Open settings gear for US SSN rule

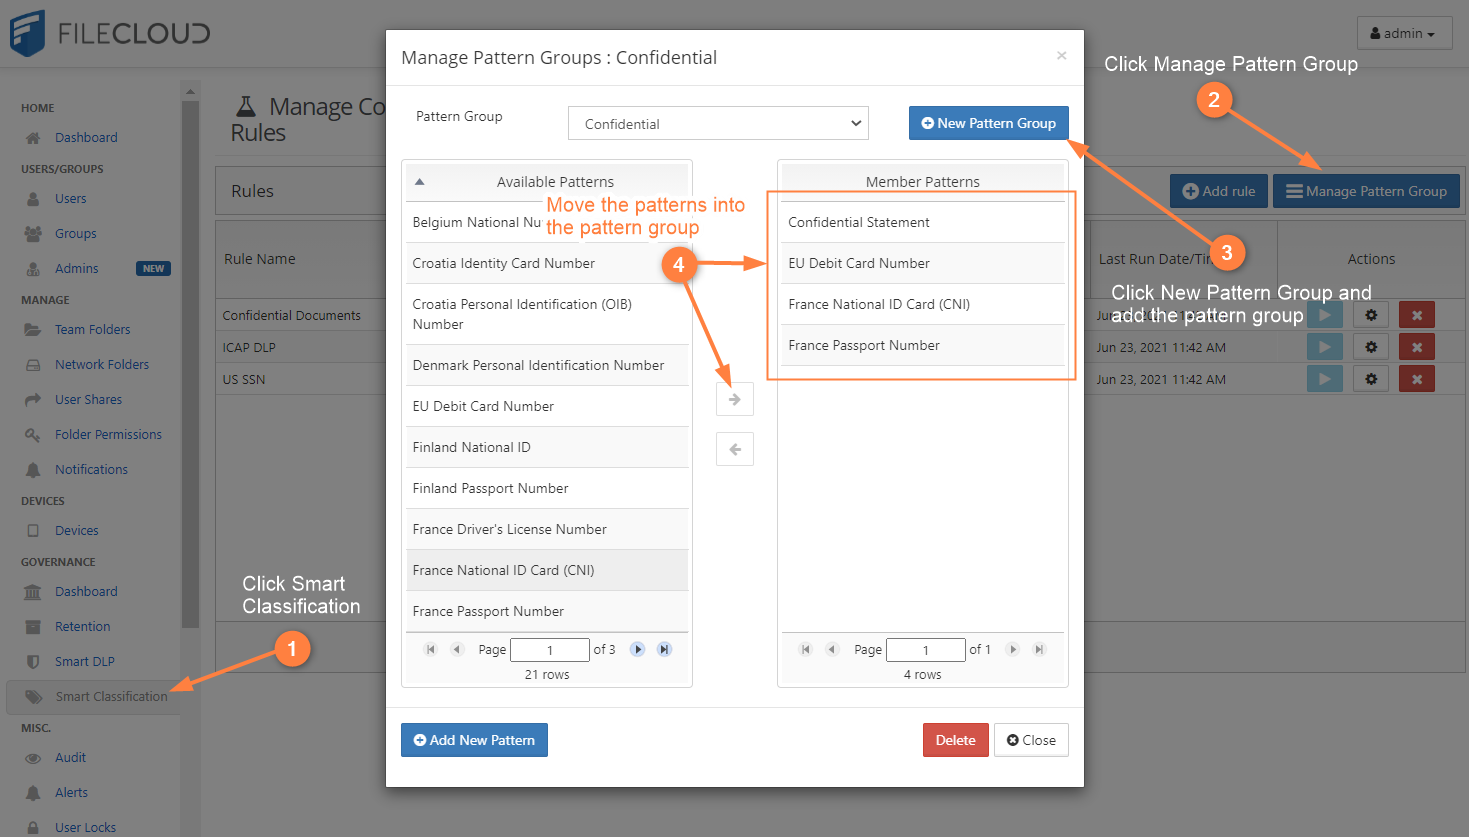coord(1370,379)
